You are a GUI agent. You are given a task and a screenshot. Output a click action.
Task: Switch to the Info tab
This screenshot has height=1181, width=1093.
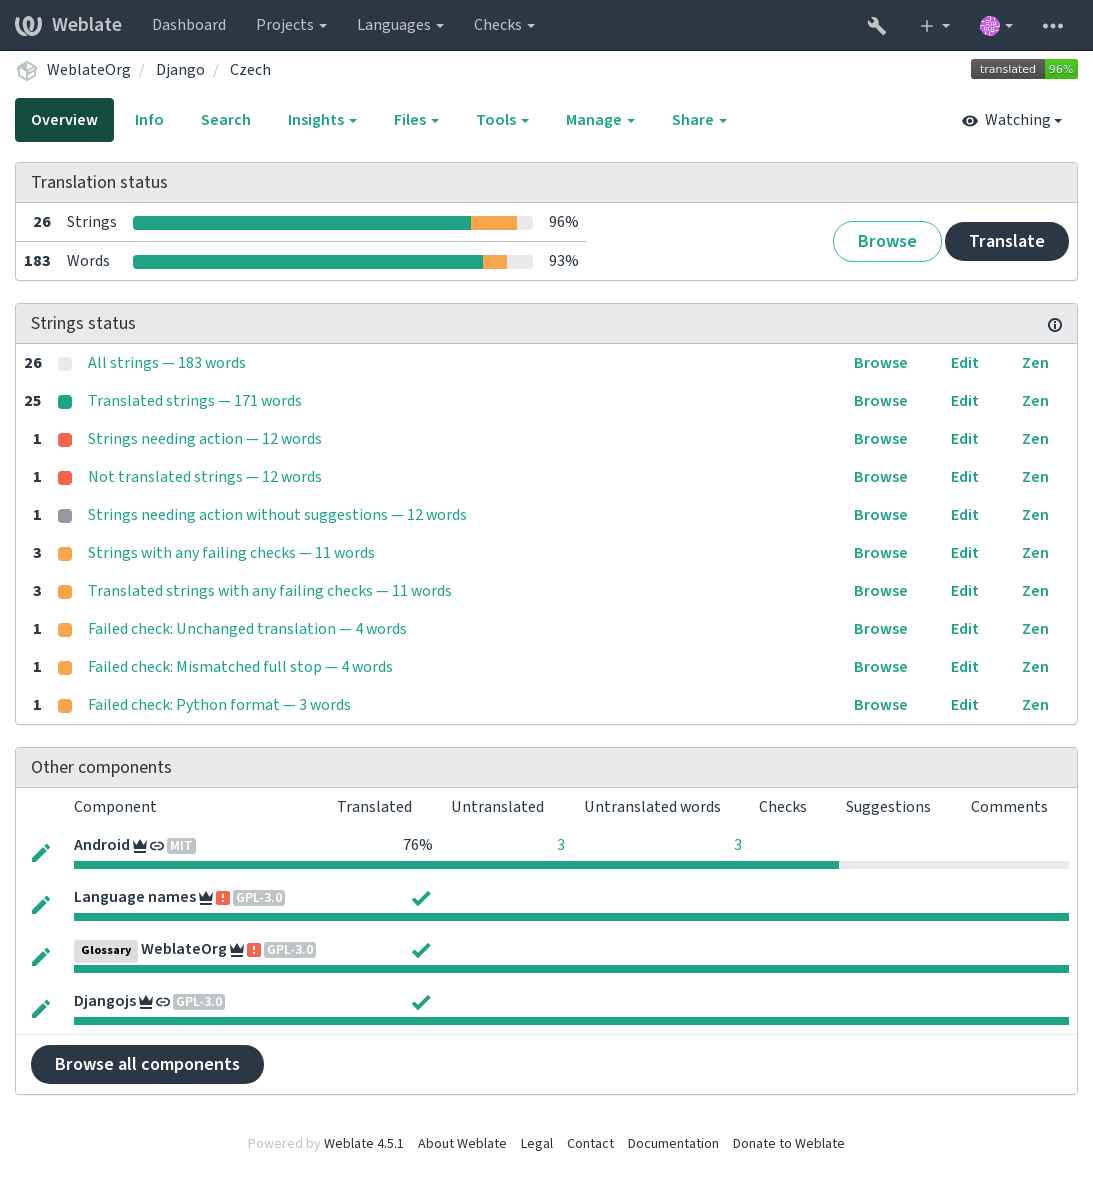(x=149, y=121)
